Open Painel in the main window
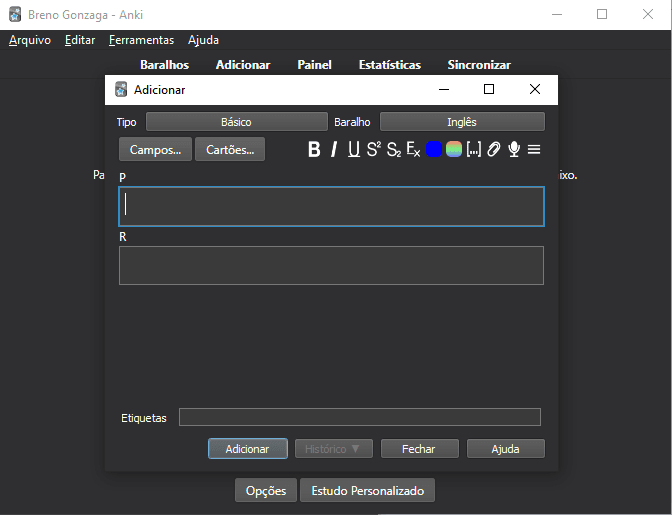672x515 pixels. point(315,65)
